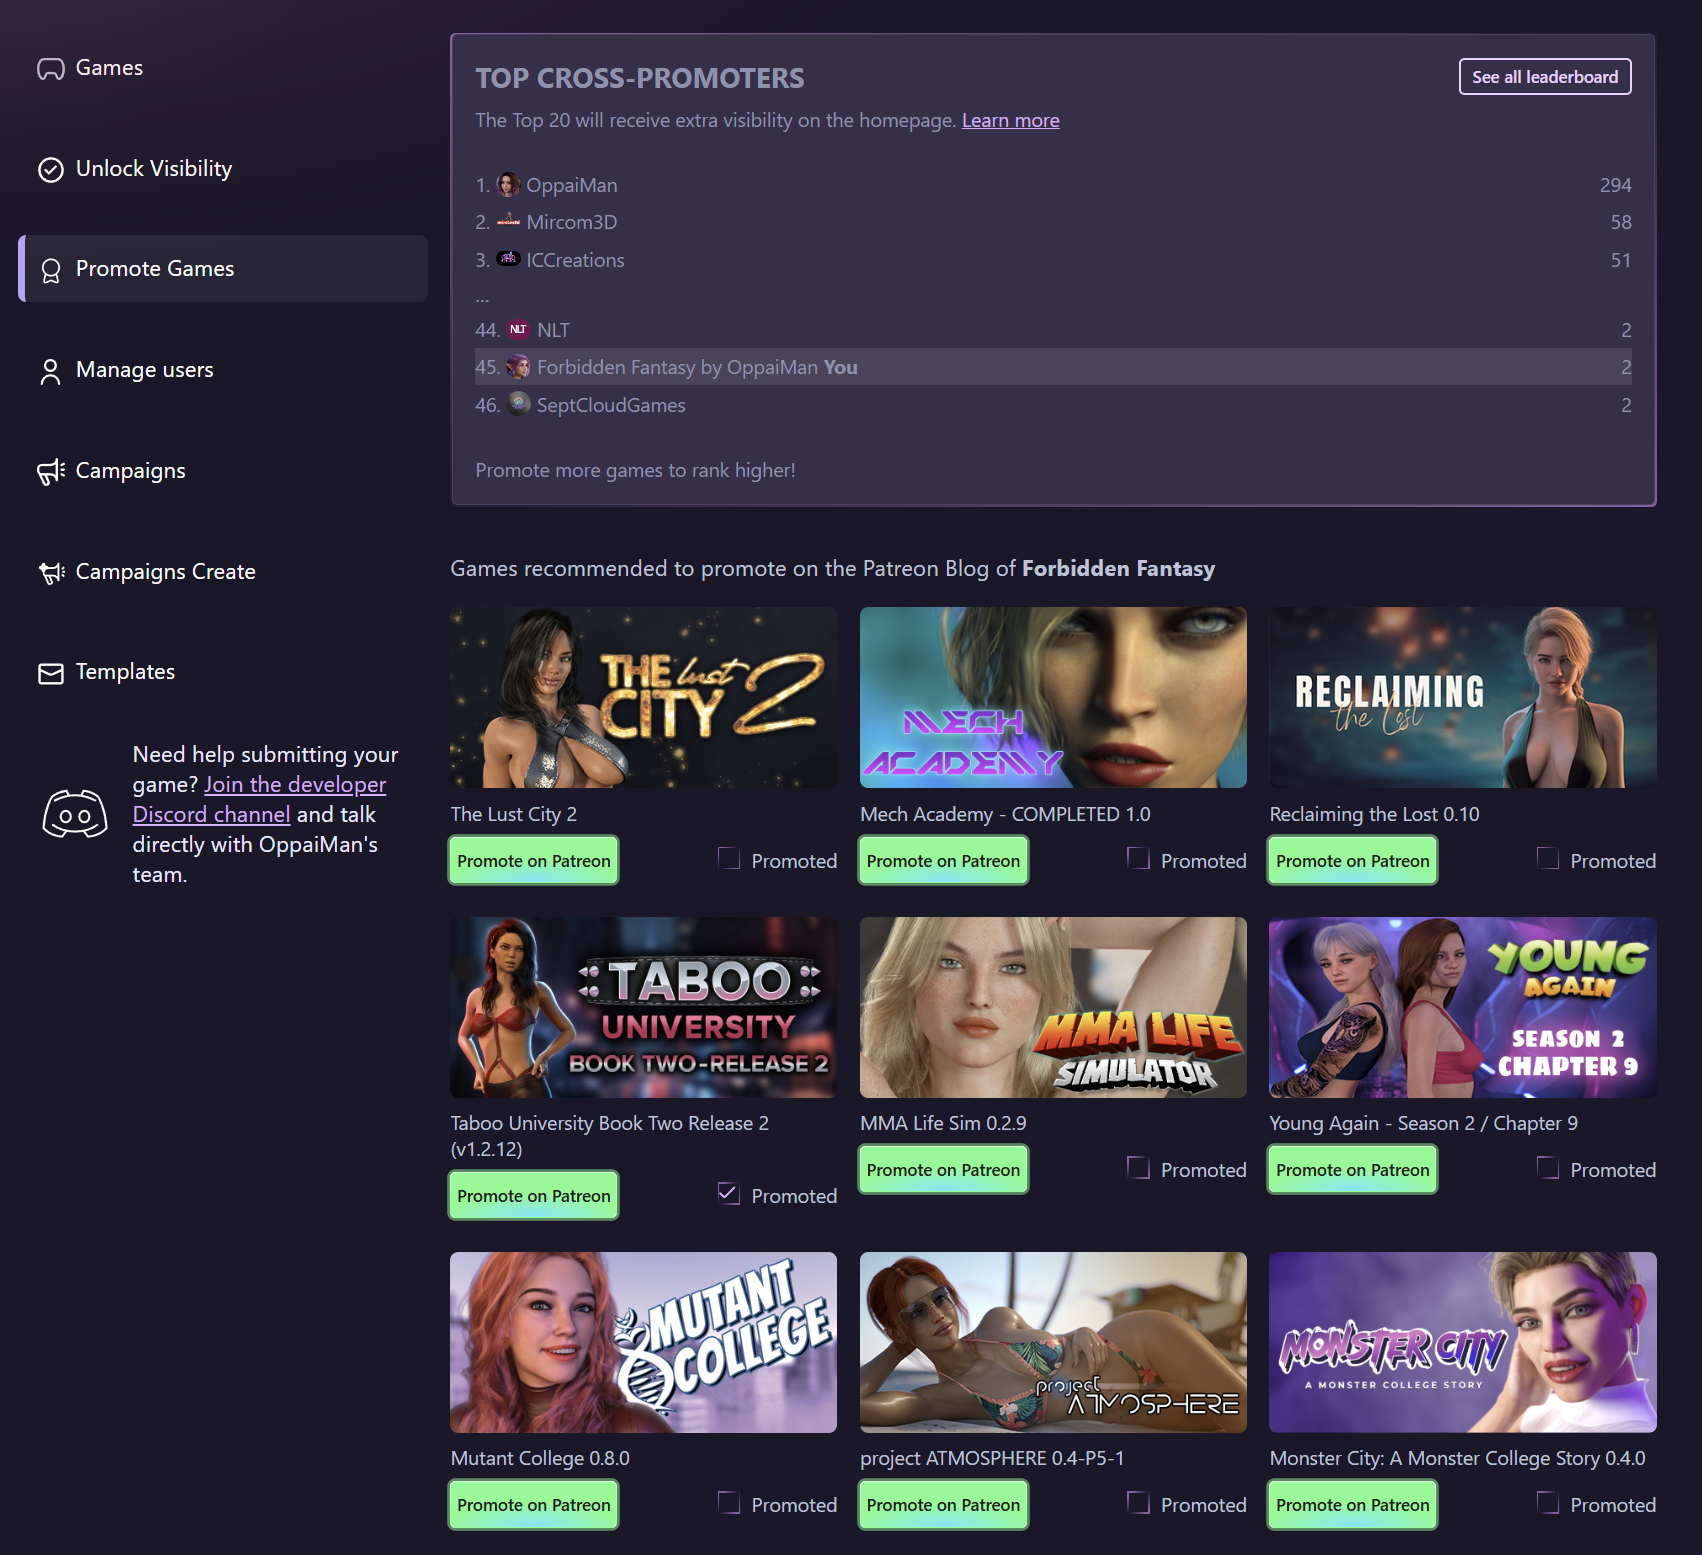Click the Forbidden Fantasy avatar in leaderboard
The height and width of the screenshot is (1555, 1702).
tap(518, 367)
